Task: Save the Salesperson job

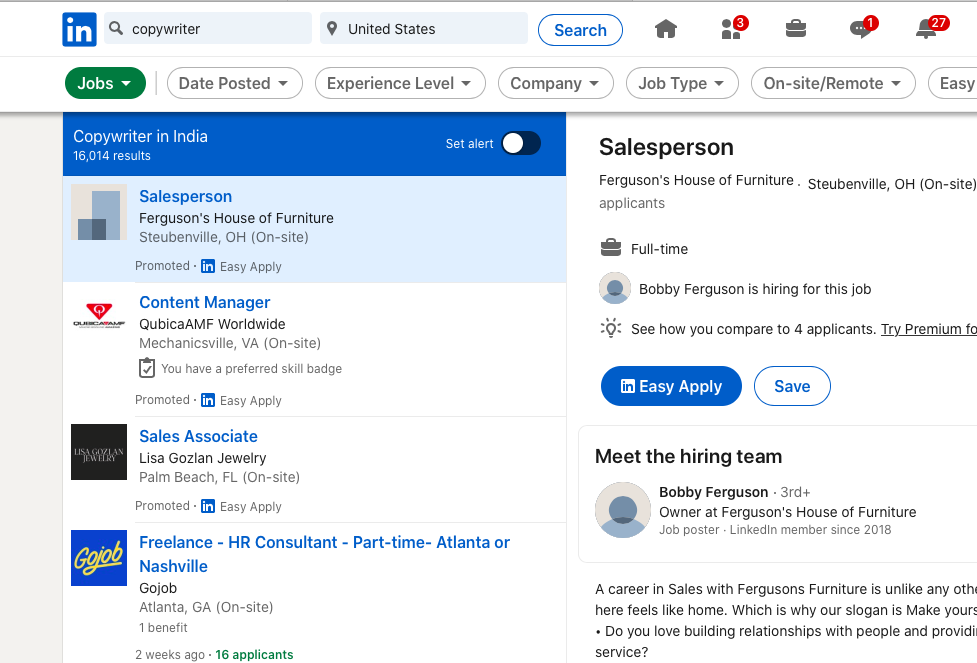Action: point(792,386)
